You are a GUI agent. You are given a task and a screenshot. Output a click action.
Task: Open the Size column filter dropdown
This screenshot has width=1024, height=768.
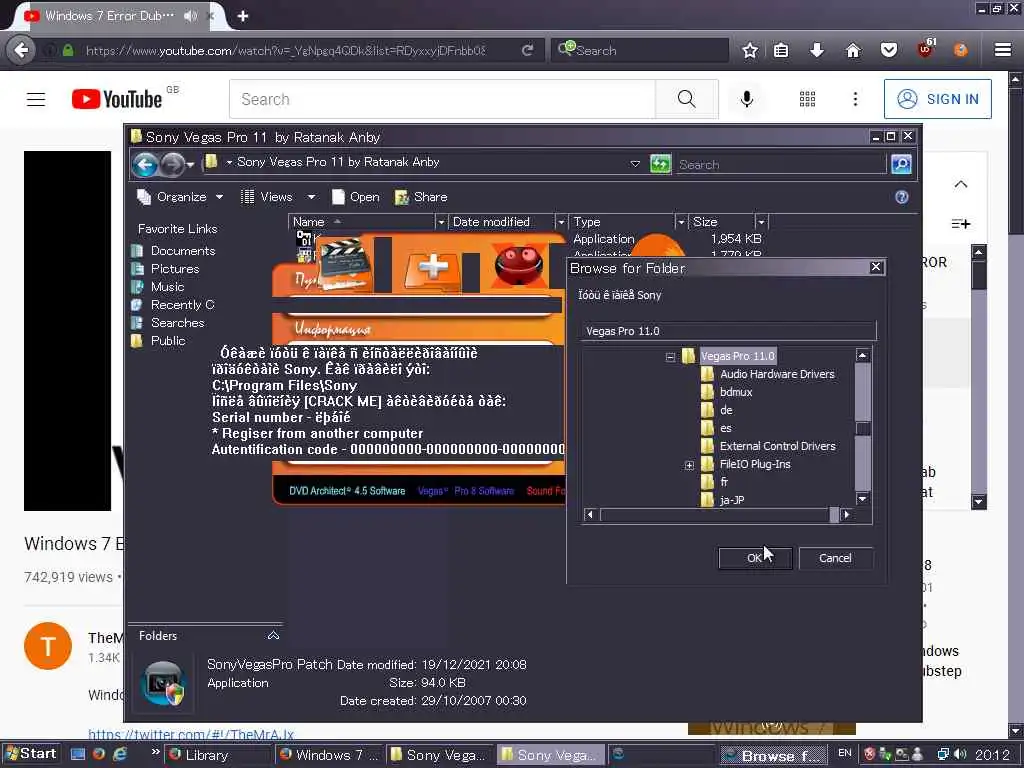pyautogui.click(x=761, y=223)
